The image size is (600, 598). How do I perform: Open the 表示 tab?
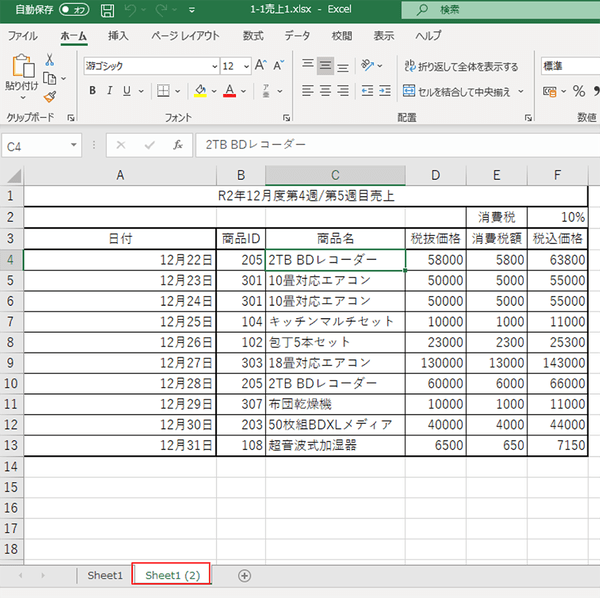383,36
